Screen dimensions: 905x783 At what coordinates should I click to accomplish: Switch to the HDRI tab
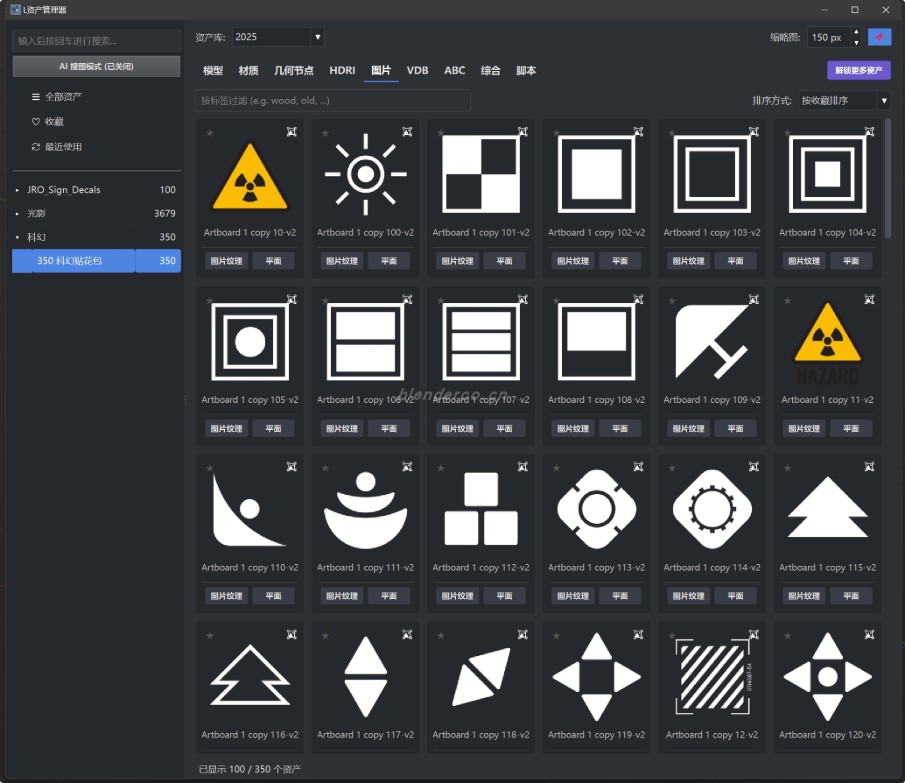[342, 70]
